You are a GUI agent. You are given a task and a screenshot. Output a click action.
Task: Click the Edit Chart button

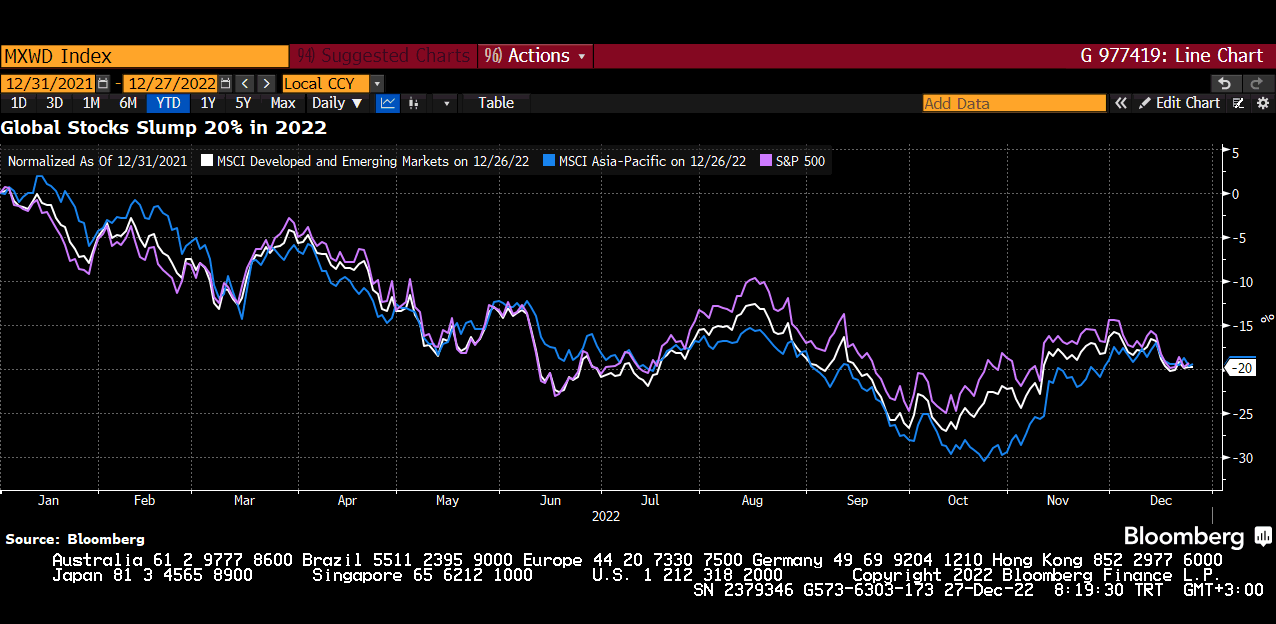[x=1180, y=103]
